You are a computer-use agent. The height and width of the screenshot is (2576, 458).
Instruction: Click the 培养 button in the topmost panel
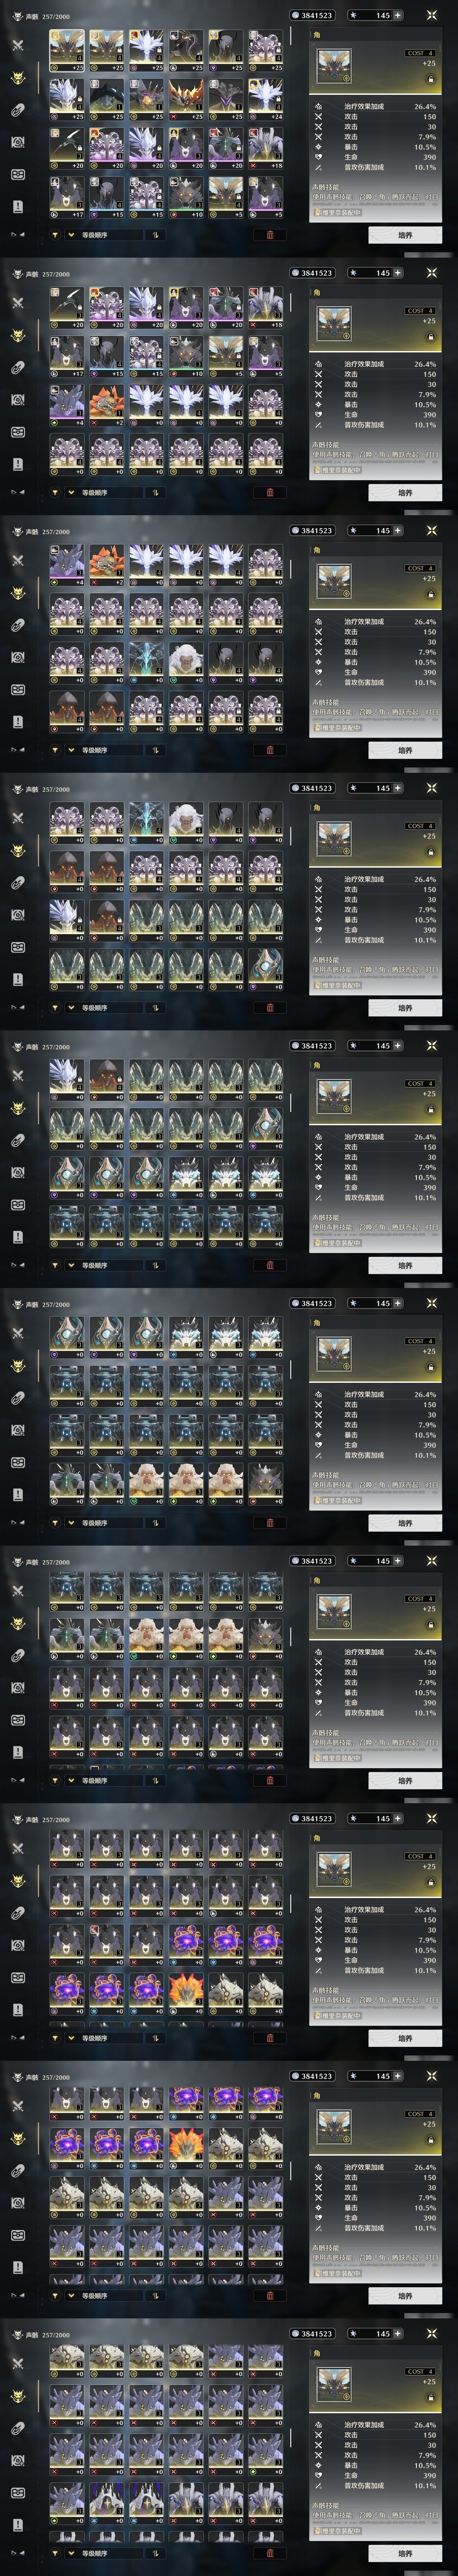click(x=405, y=235)
